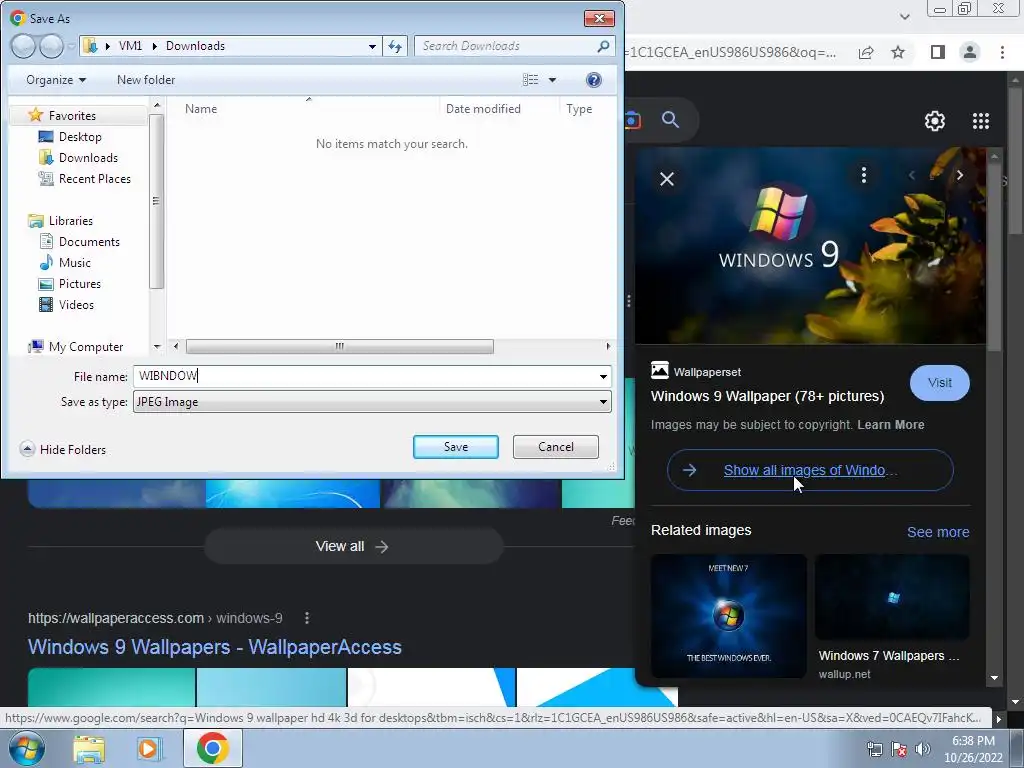Create a New folder
Viewport: 1024px width, 768px height.
tap(146, 80)
